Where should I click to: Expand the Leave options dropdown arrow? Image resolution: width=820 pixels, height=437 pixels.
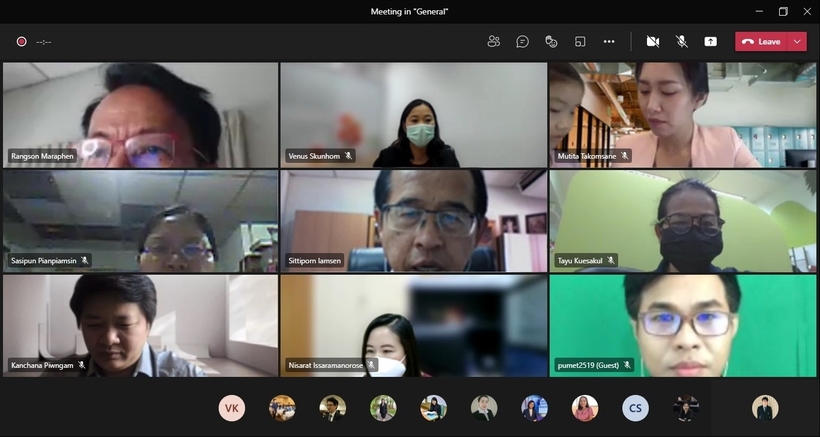[x=797, y=42]
